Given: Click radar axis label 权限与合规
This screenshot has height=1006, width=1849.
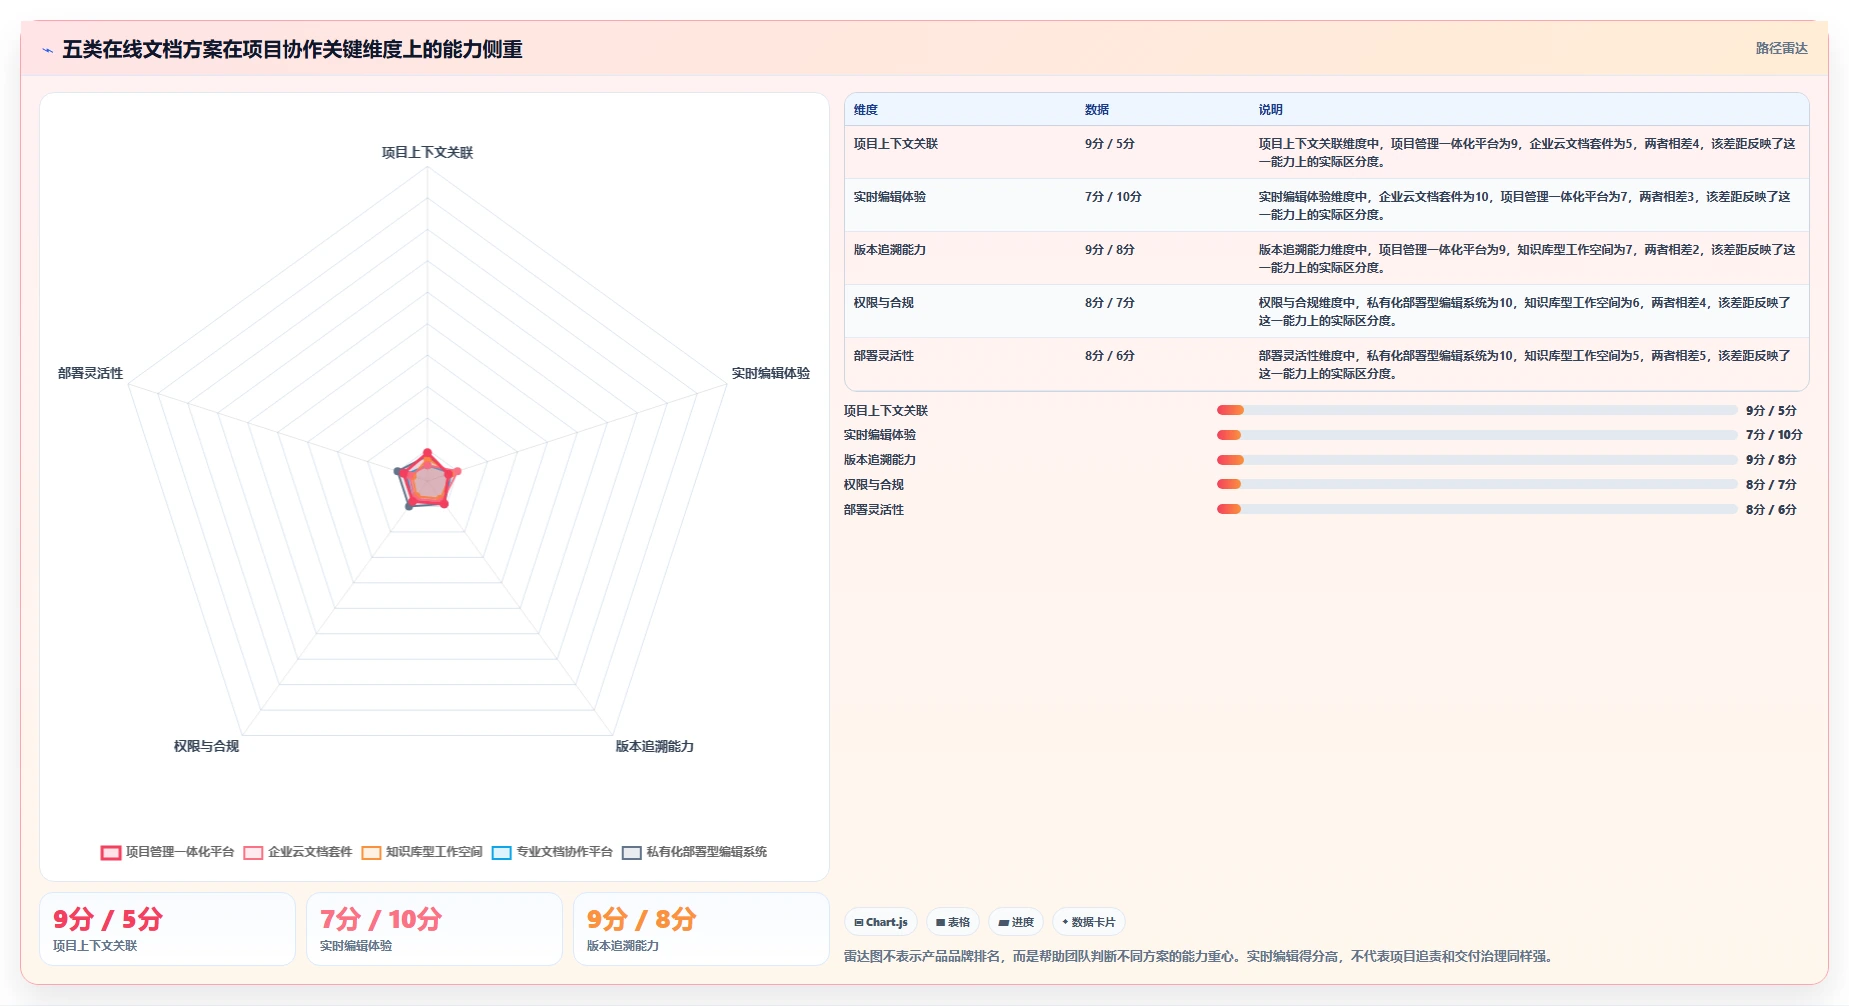Looking at the screenshot, I should coord(206,746).
